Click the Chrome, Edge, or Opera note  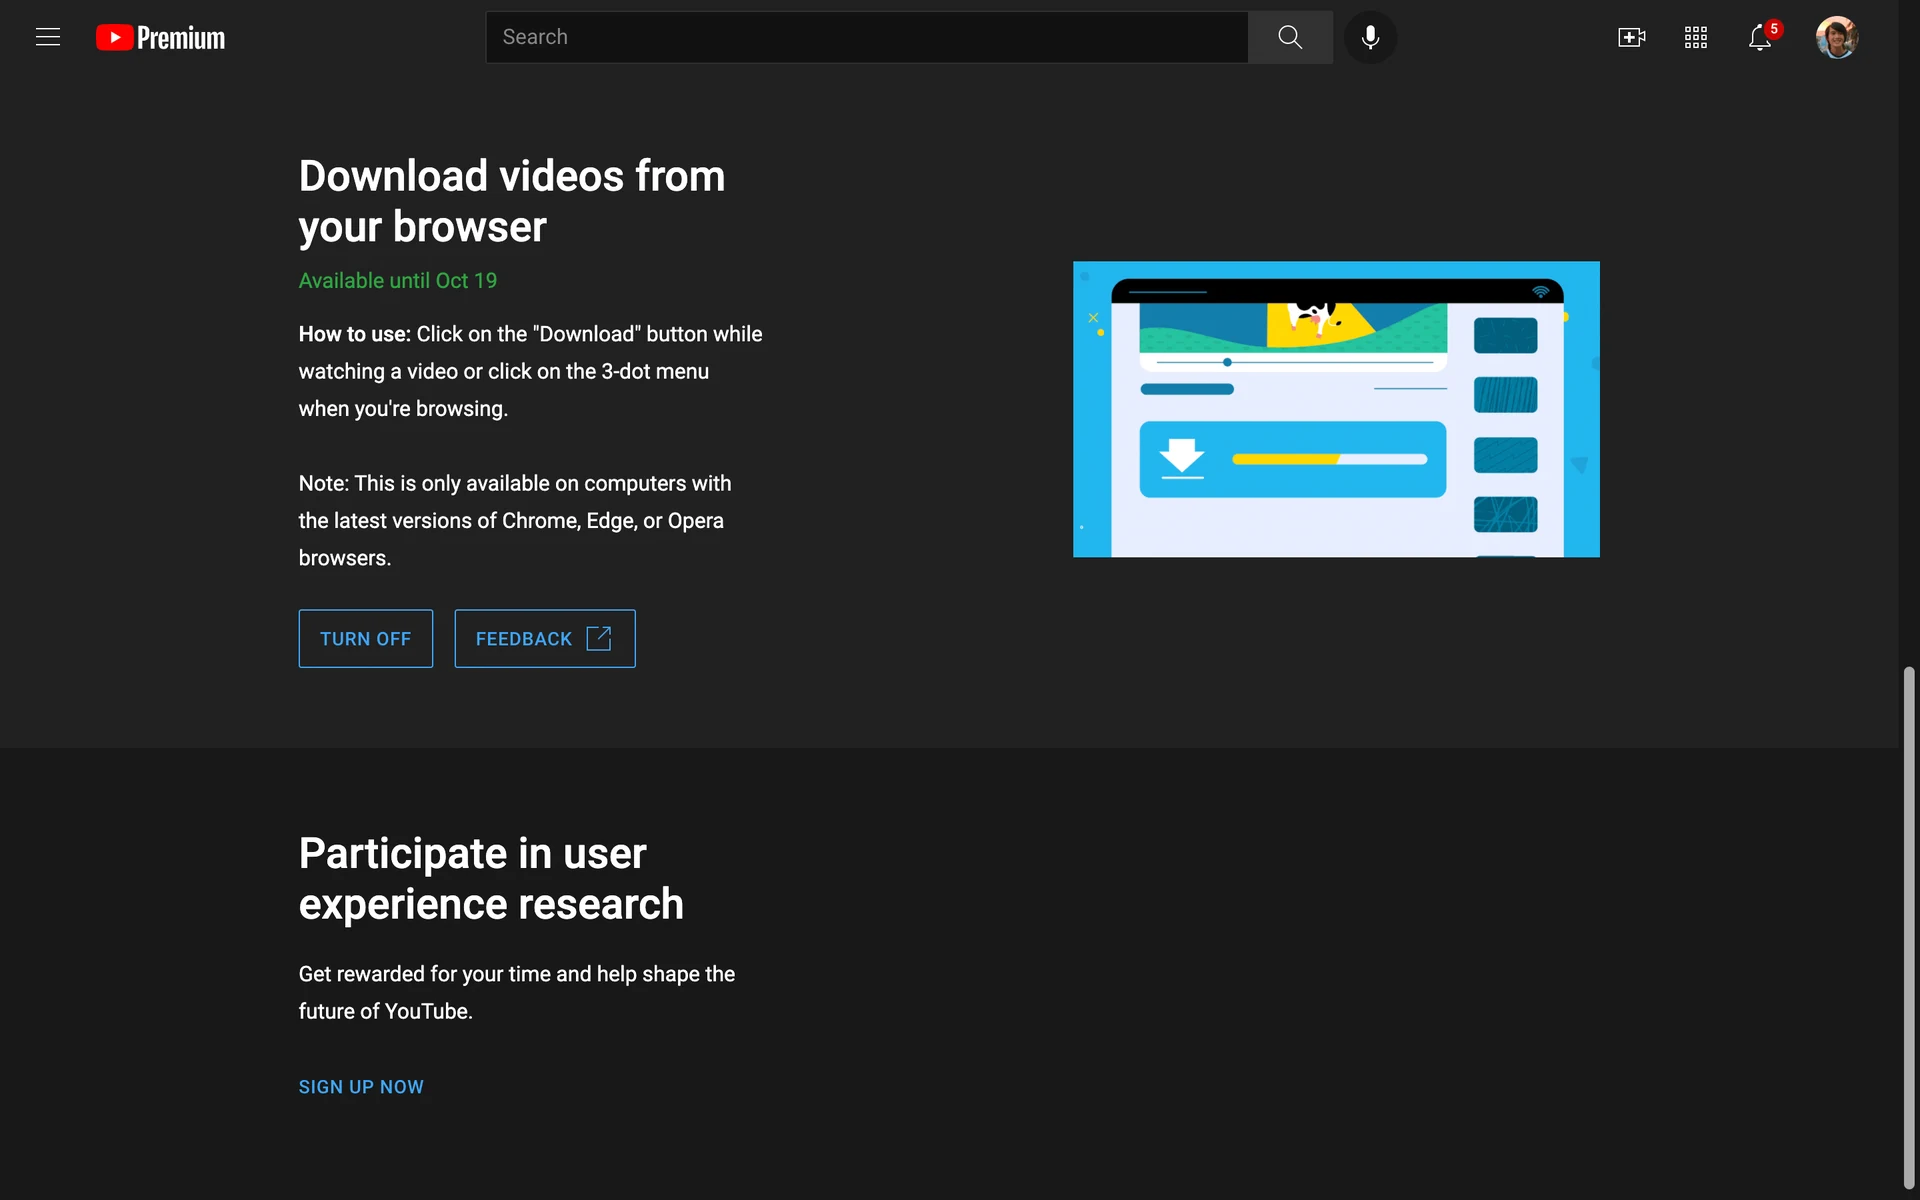click(515, 520)
